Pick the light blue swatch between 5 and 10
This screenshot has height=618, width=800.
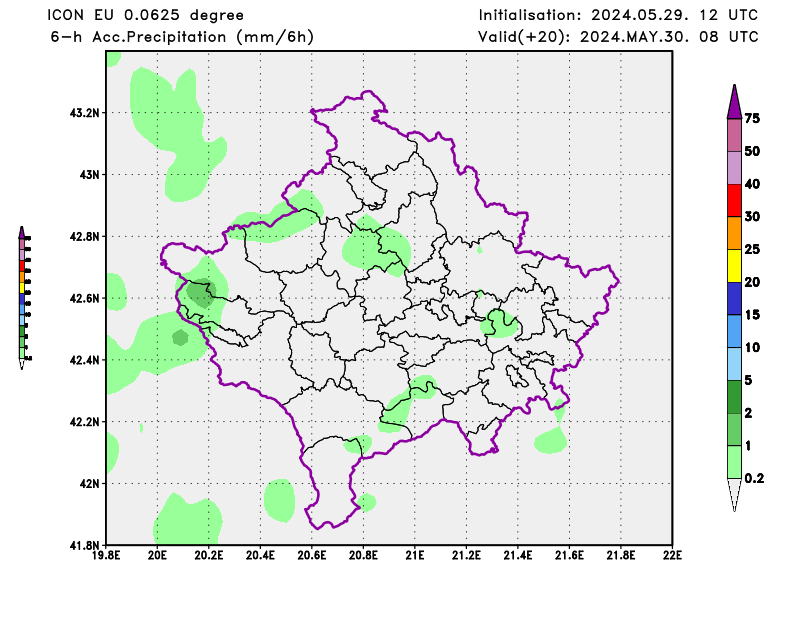point(734,364)
